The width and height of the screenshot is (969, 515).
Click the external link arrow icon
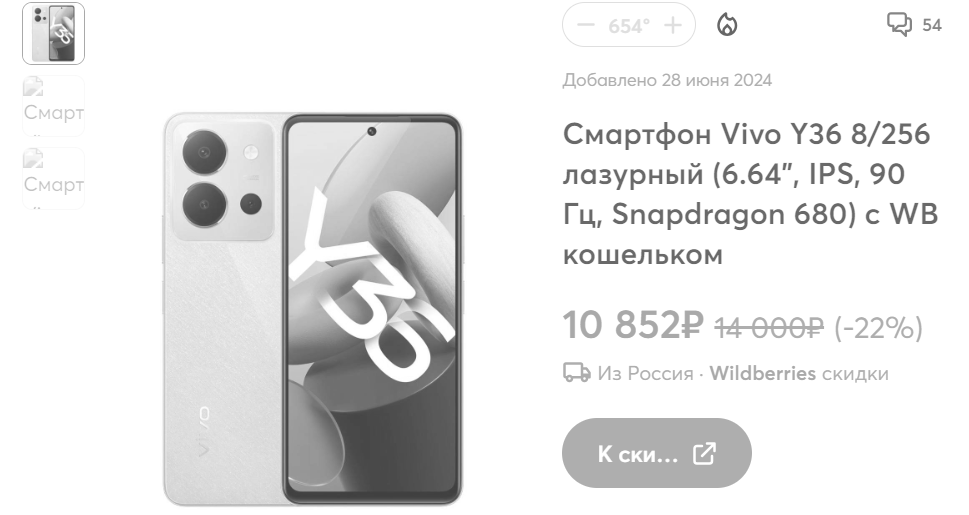(x=704, y=454)
